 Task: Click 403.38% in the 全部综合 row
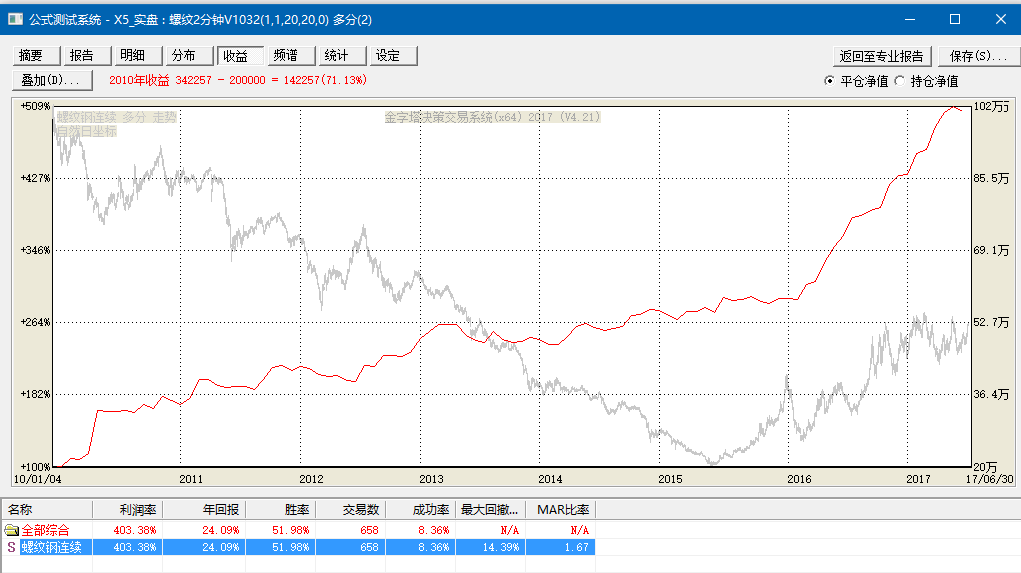tap(135, 530)
